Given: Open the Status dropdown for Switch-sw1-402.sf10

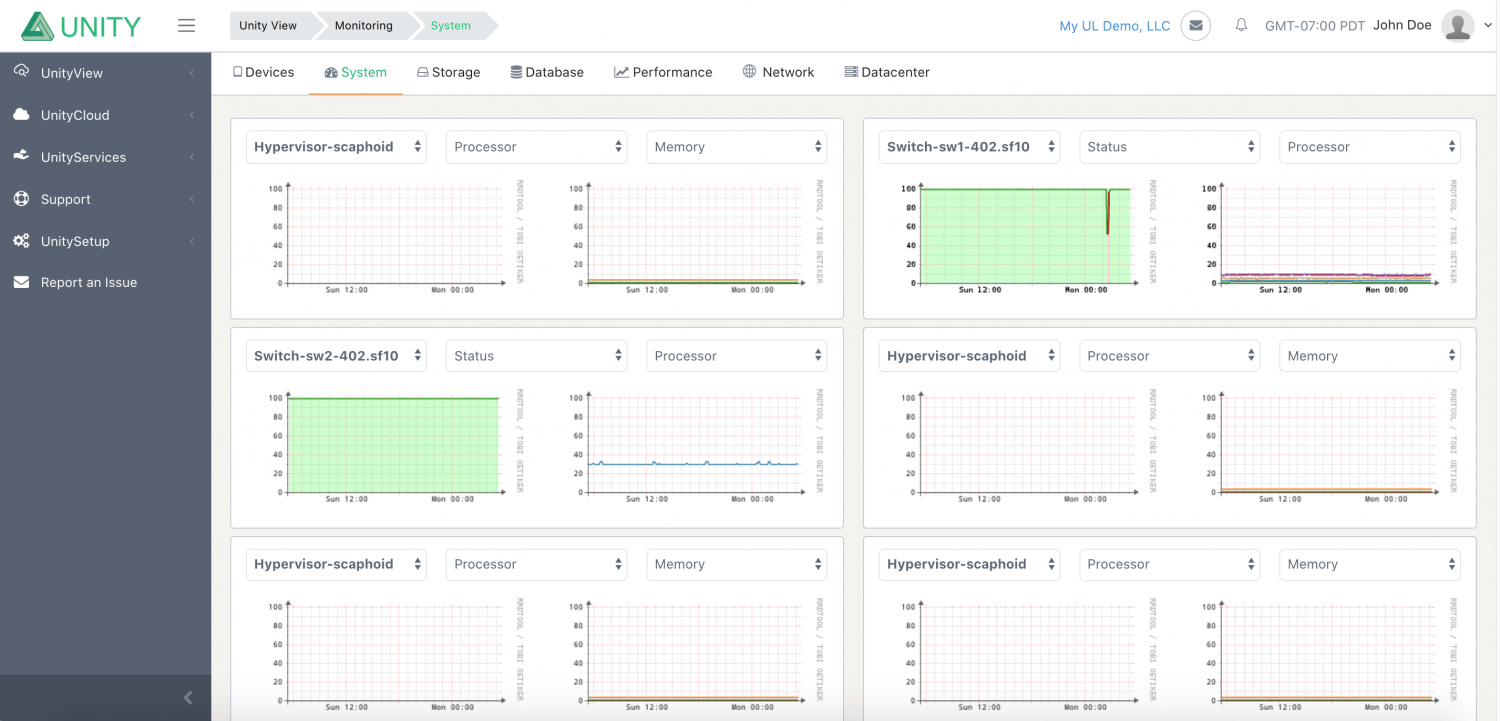Looking at the screenshot, I should [x=1169, y=146].
